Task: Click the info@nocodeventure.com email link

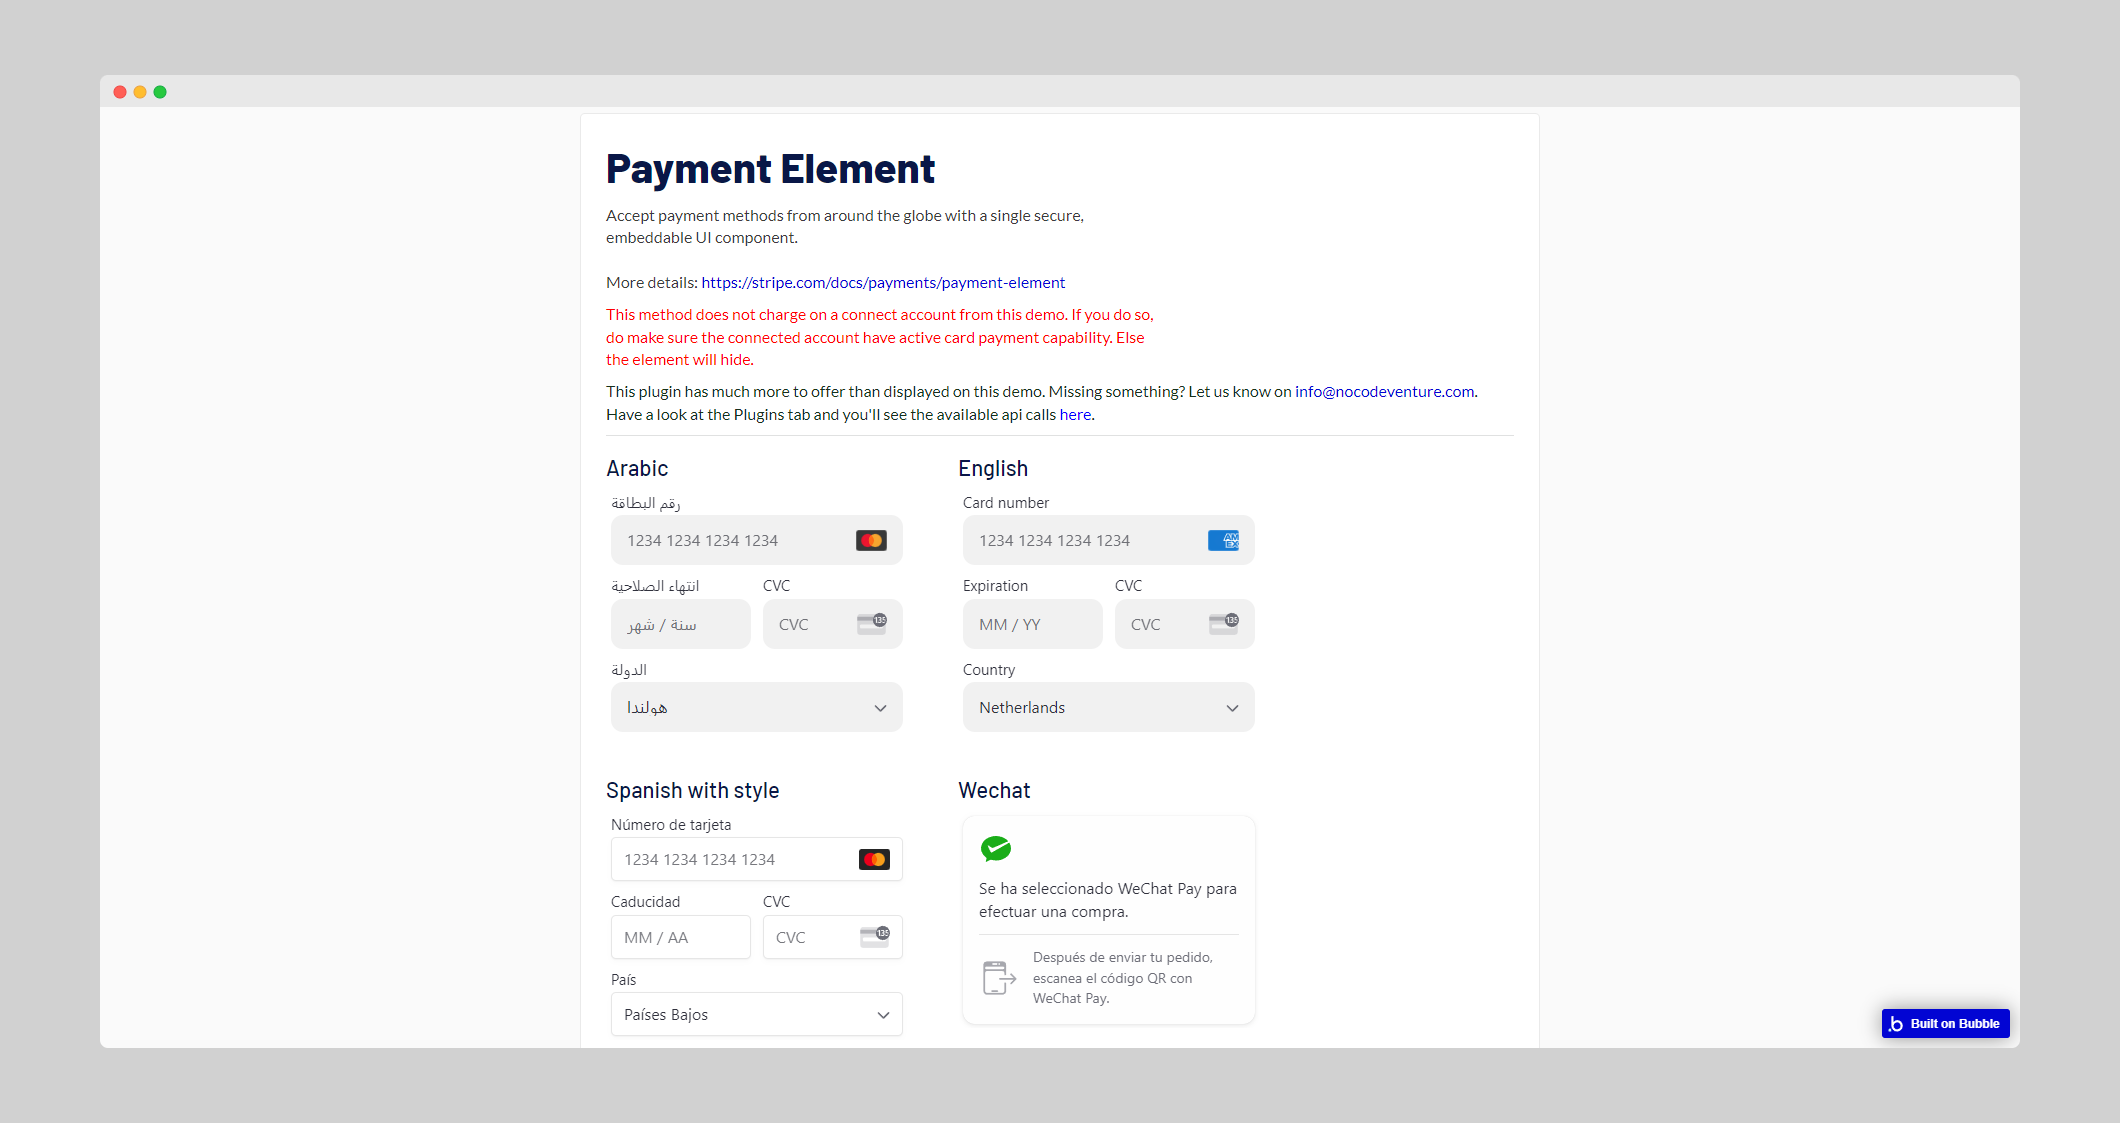Action: [x=1384, y=392]
